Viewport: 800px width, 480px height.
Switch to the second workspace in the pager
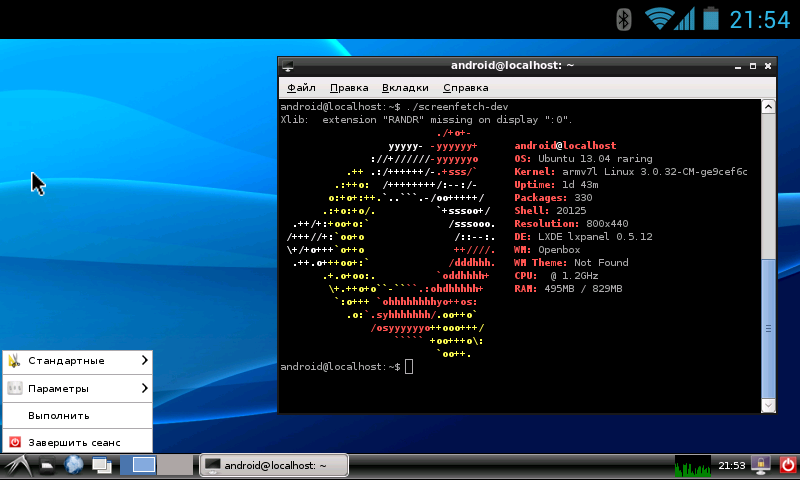(175, 465)
